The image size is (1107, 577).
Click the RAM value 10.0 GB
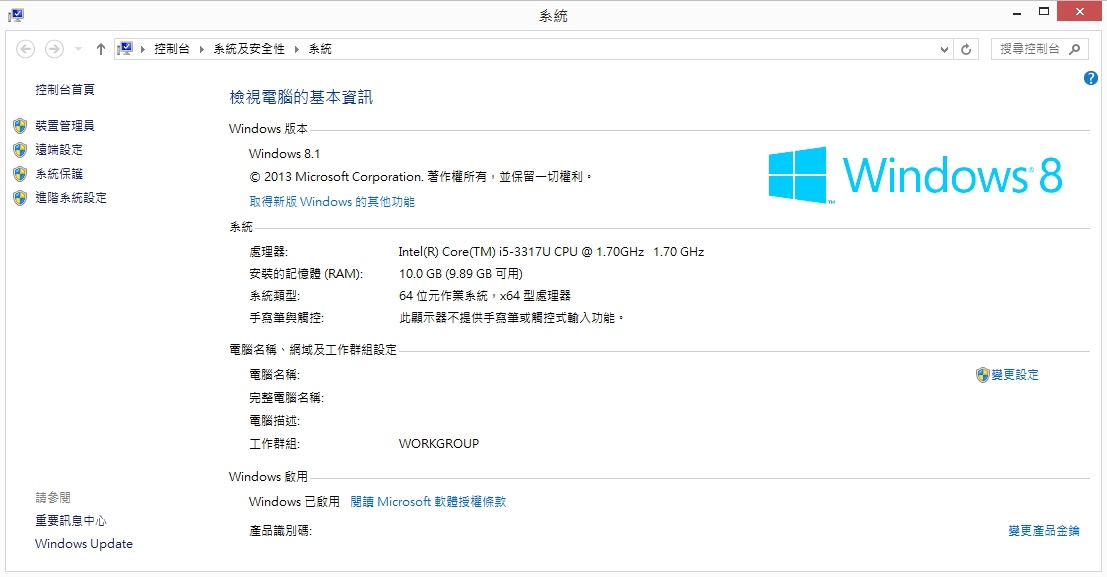(461, 274)
